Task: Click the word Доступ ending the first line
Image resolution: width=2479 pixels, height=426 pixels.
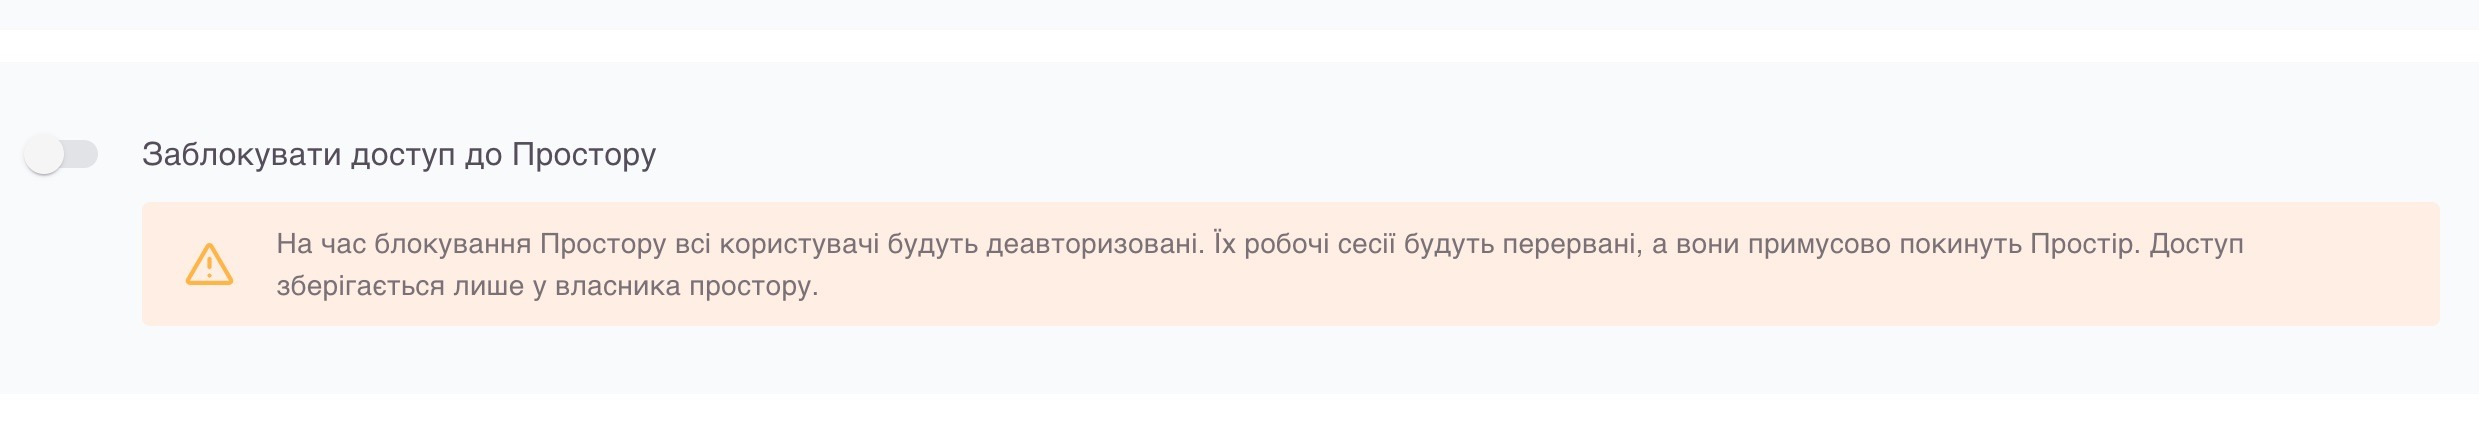Action: coord(2196,244)
